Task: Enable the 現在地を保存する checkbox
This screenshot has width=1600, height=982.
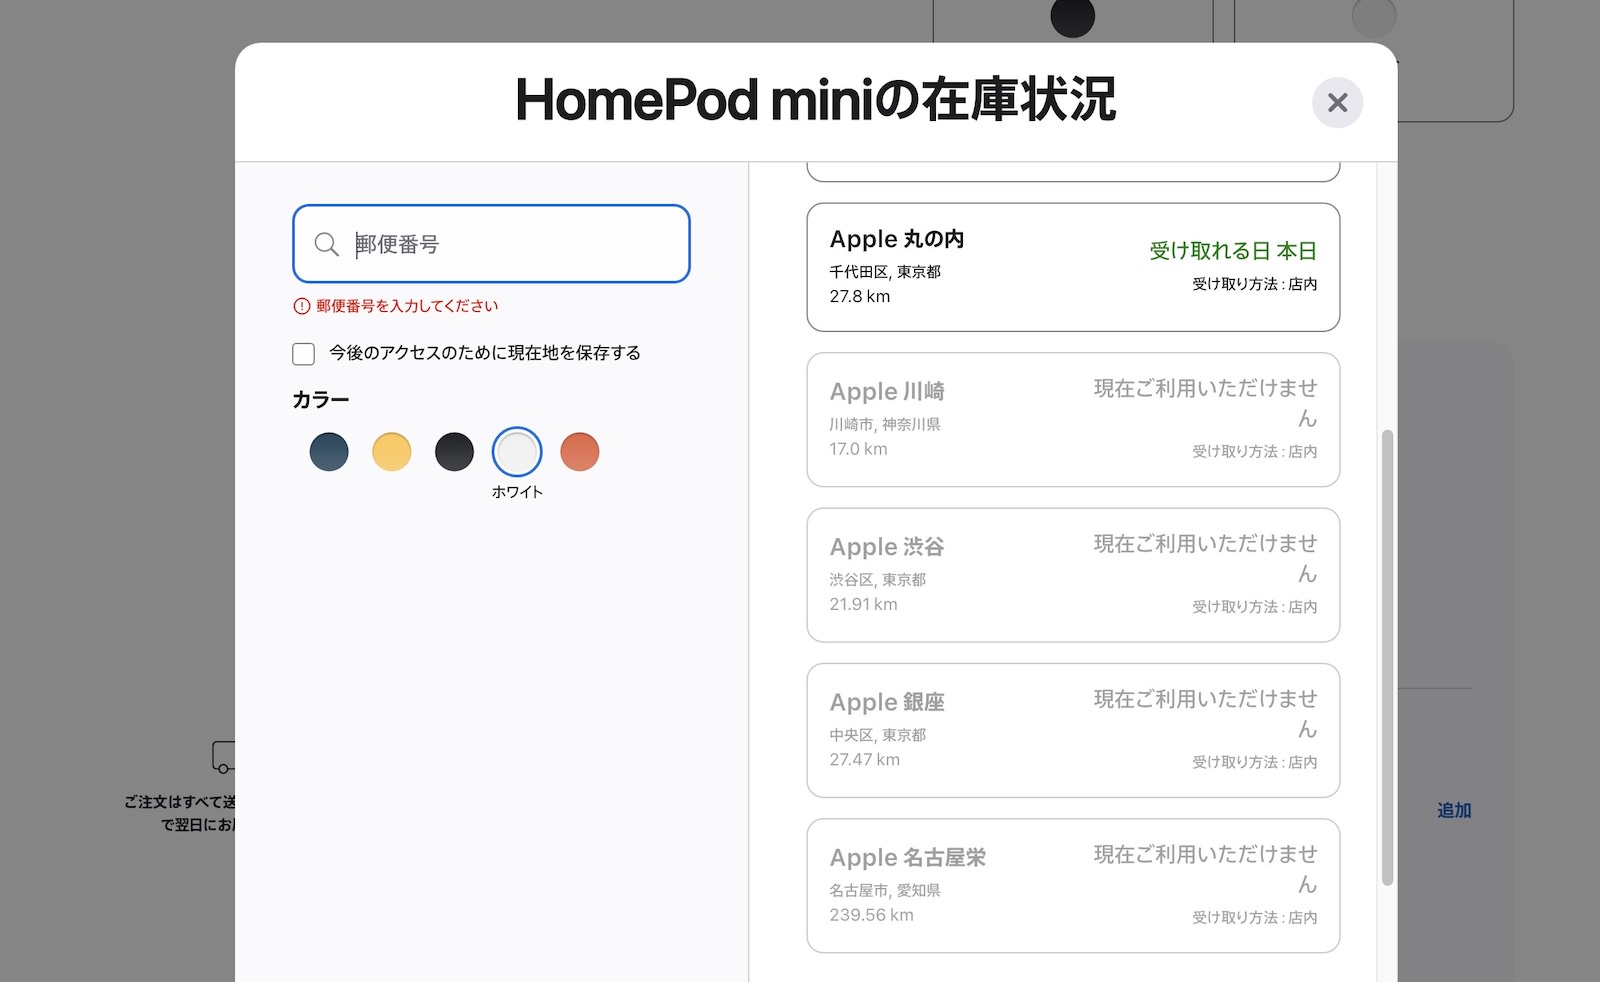Action: tap(303, 353)
